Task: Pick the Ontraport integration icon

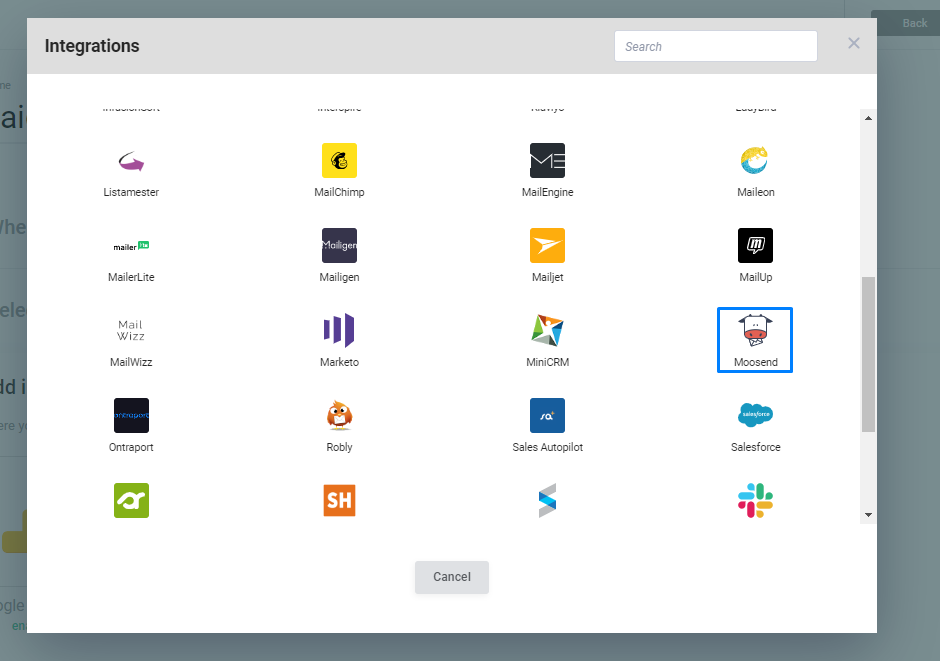Action: point(131,416)
